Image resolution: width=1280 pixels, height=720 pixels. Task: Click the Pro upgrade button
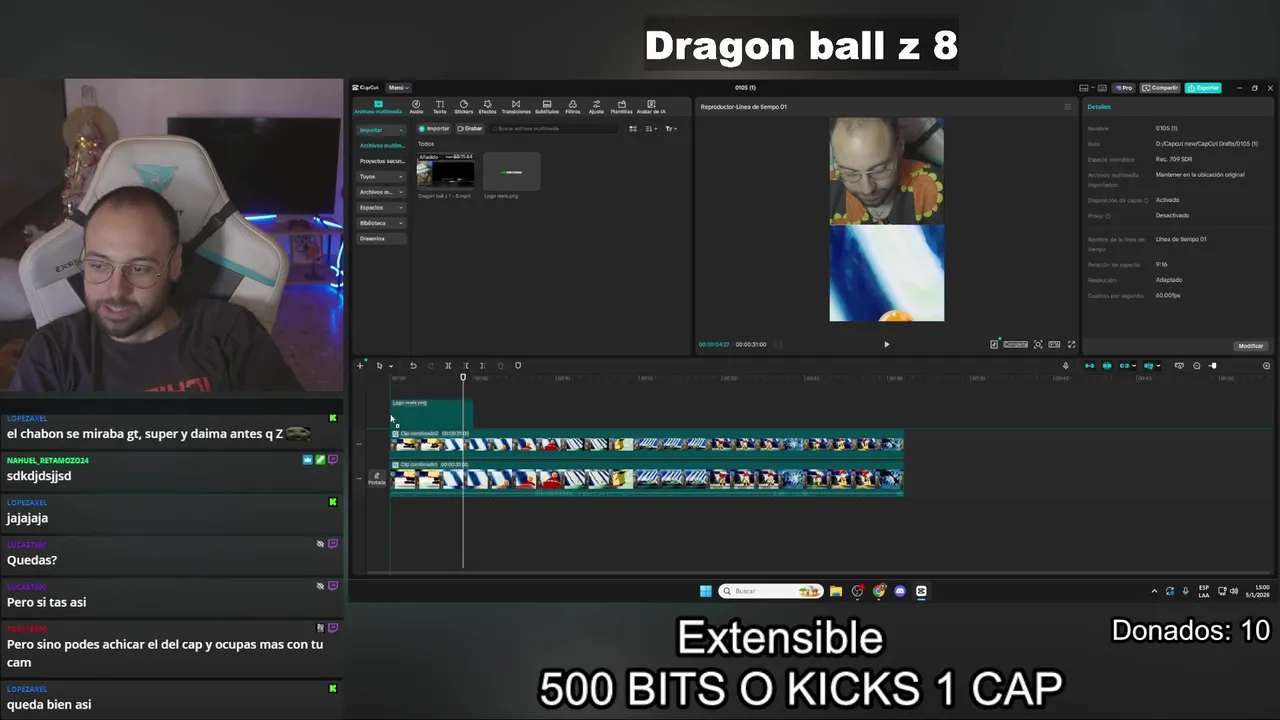[1124, 88]
